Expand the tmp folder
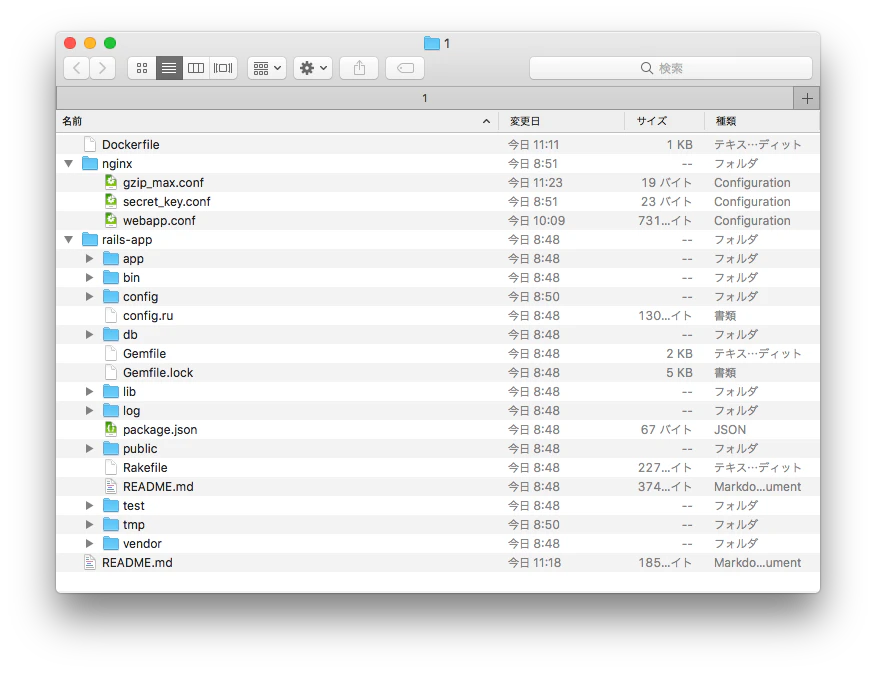 [x=89, y=524]
